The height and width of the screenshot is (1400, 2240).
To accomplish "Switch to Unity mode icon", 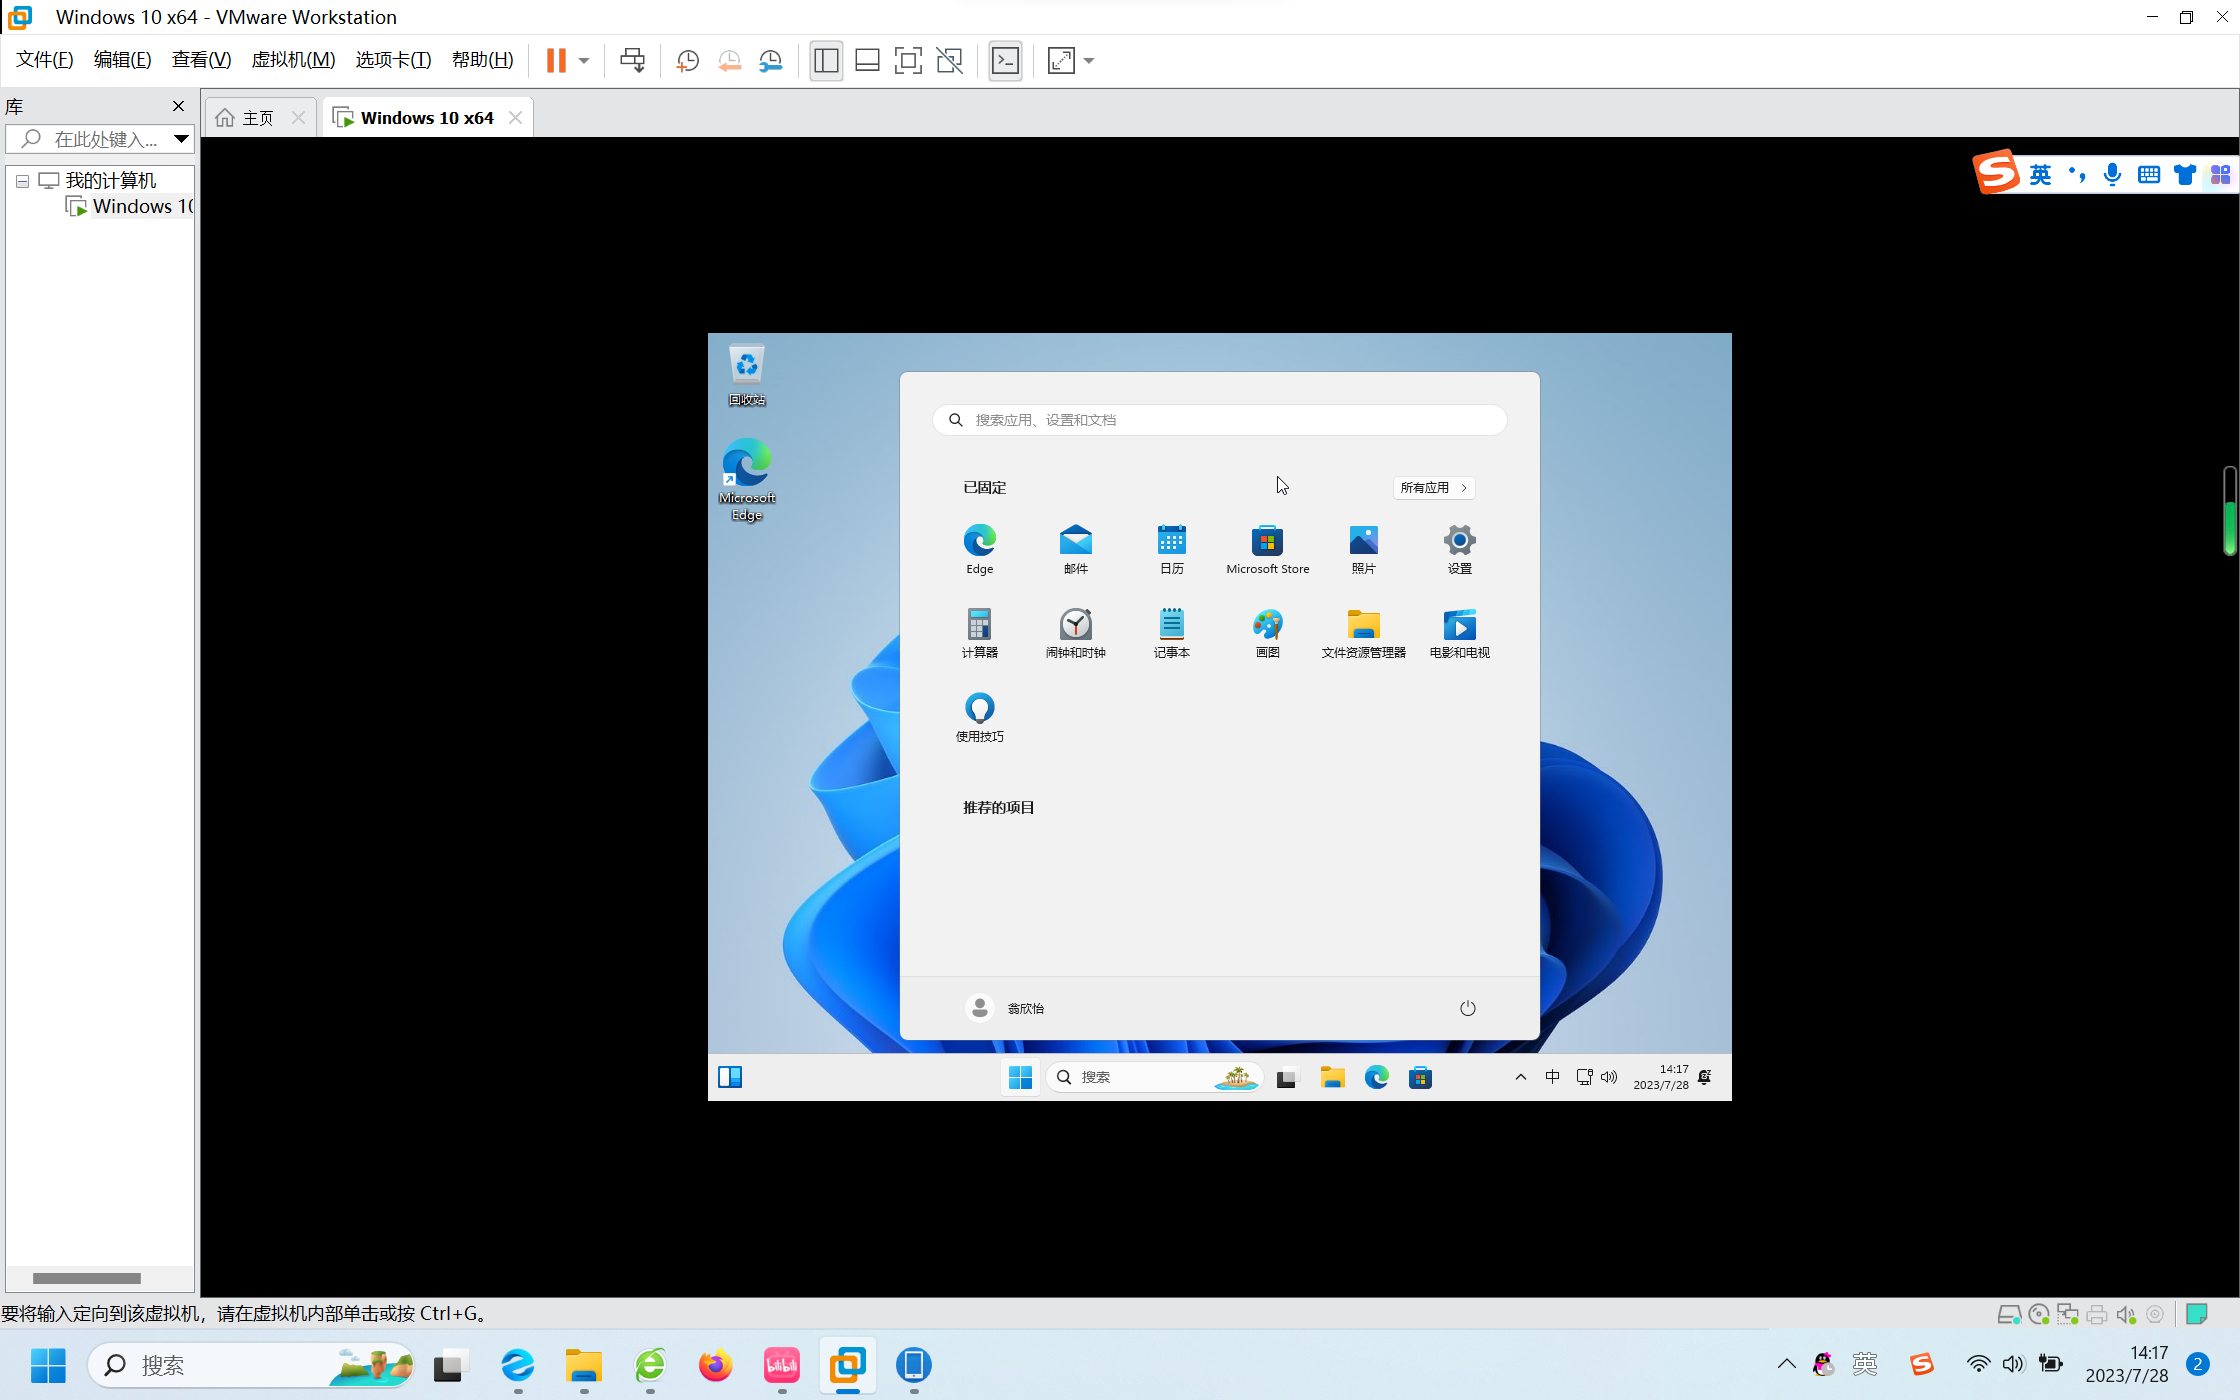I will click(949, 61).
